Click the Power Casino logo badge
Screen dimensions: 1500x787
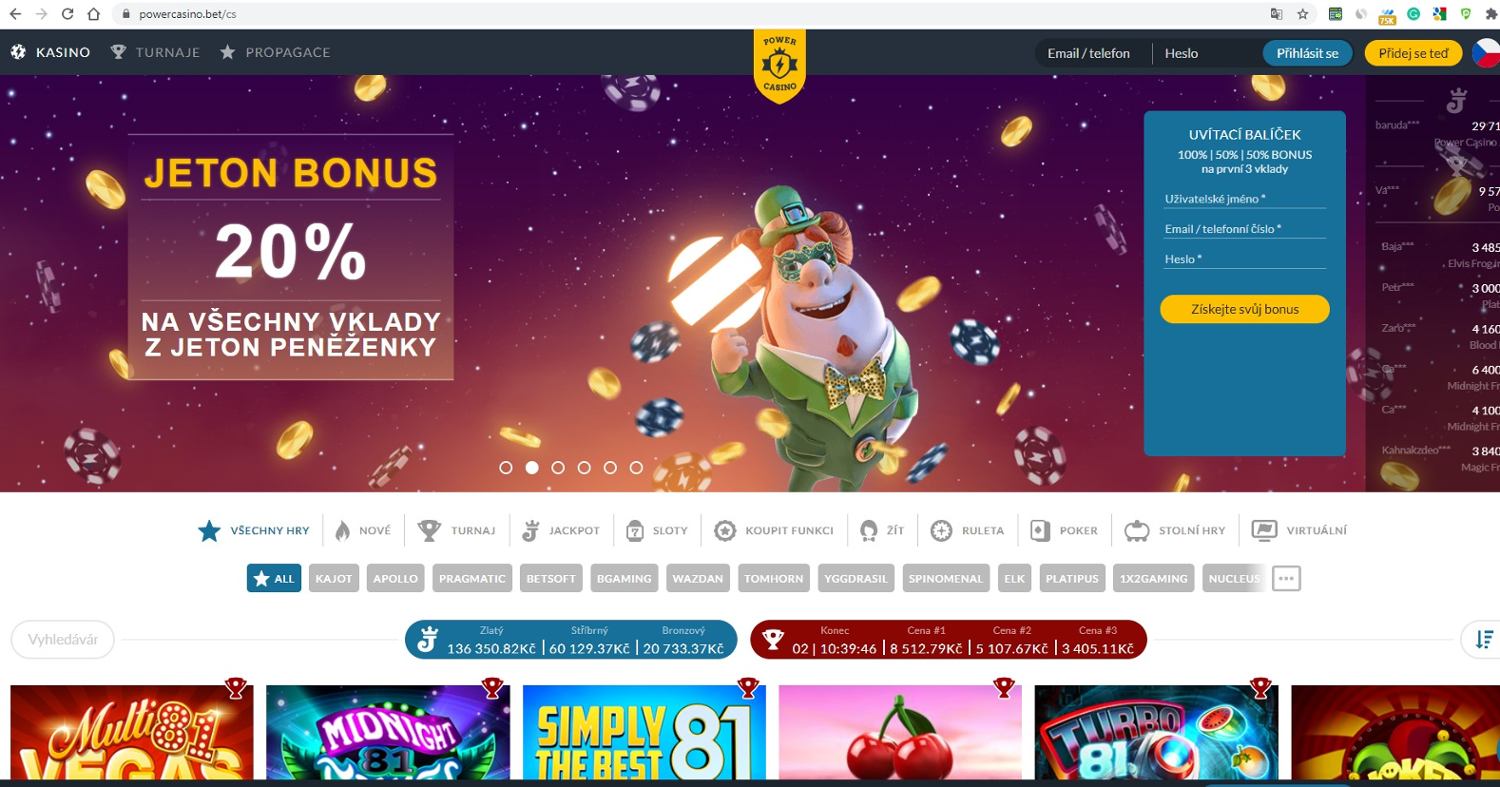(x=779, y=66)
